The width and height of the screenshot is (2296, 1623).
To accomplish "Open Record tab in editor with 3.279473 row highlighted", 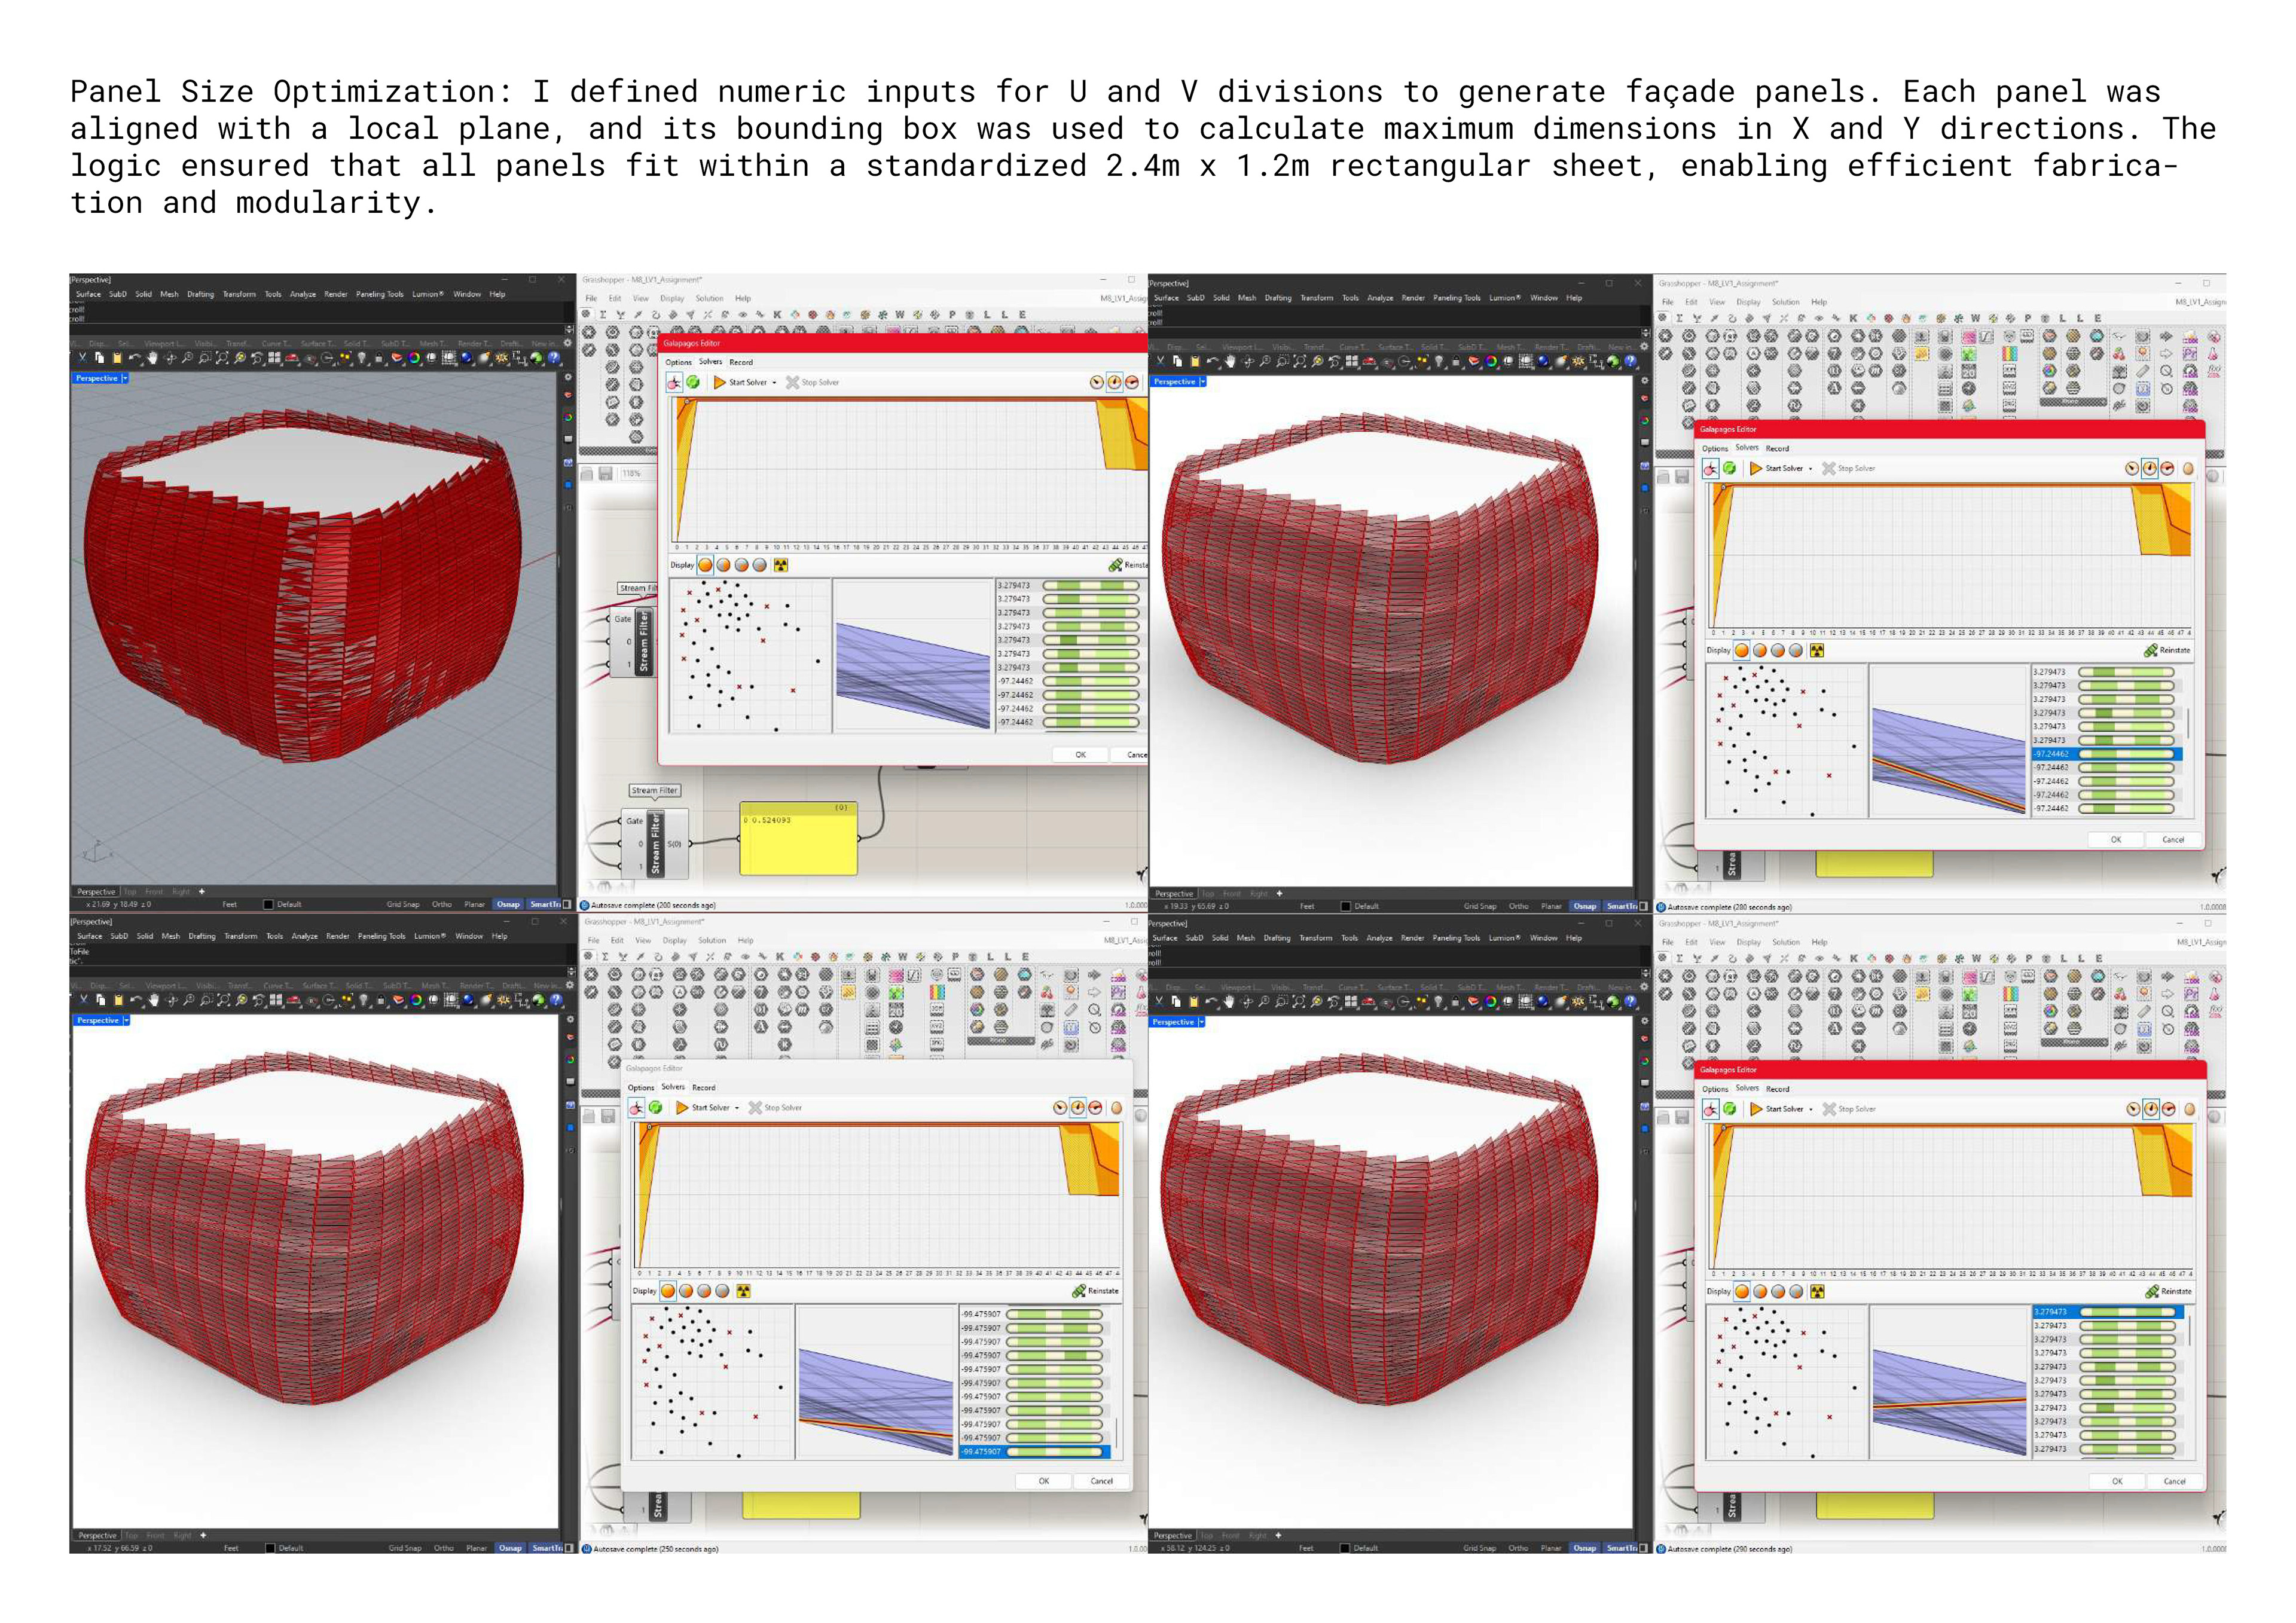I will [x=1777, y=1089].
